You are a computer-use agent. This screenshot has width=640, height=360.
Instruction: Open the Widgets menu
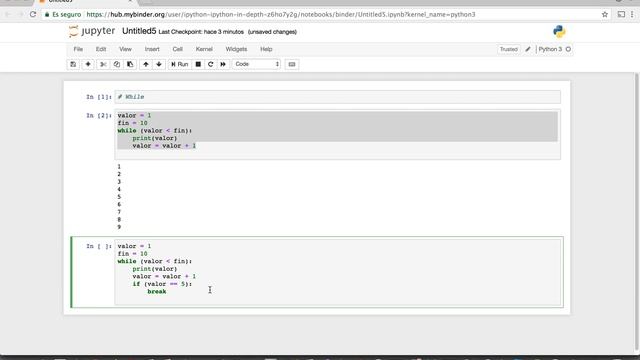tap(236, 49)
